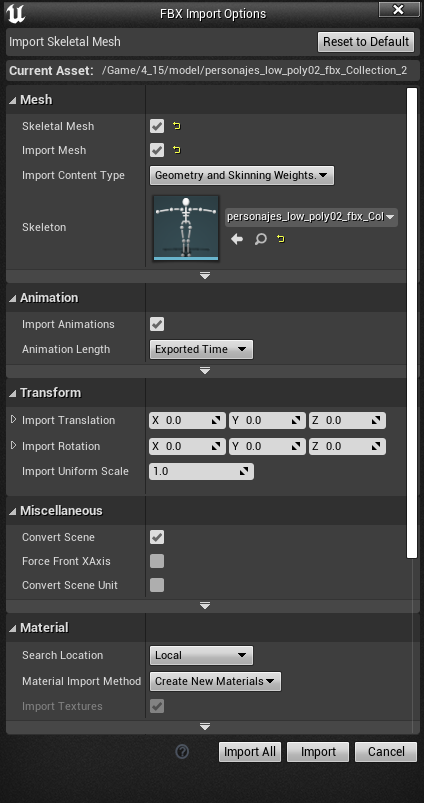Show advanced Mesh options arrow
The width and height of the screenshot is (424, 803).
point(205,276)
